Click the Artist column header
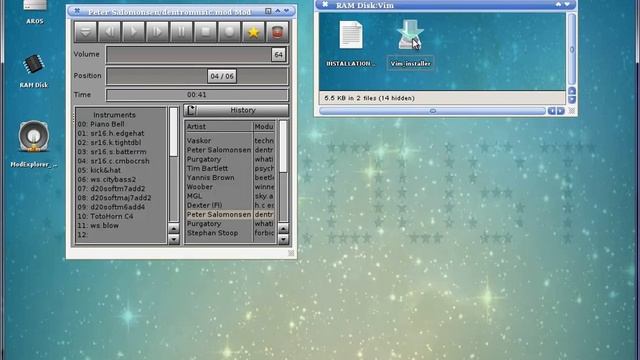 click(x=219, y=127)
